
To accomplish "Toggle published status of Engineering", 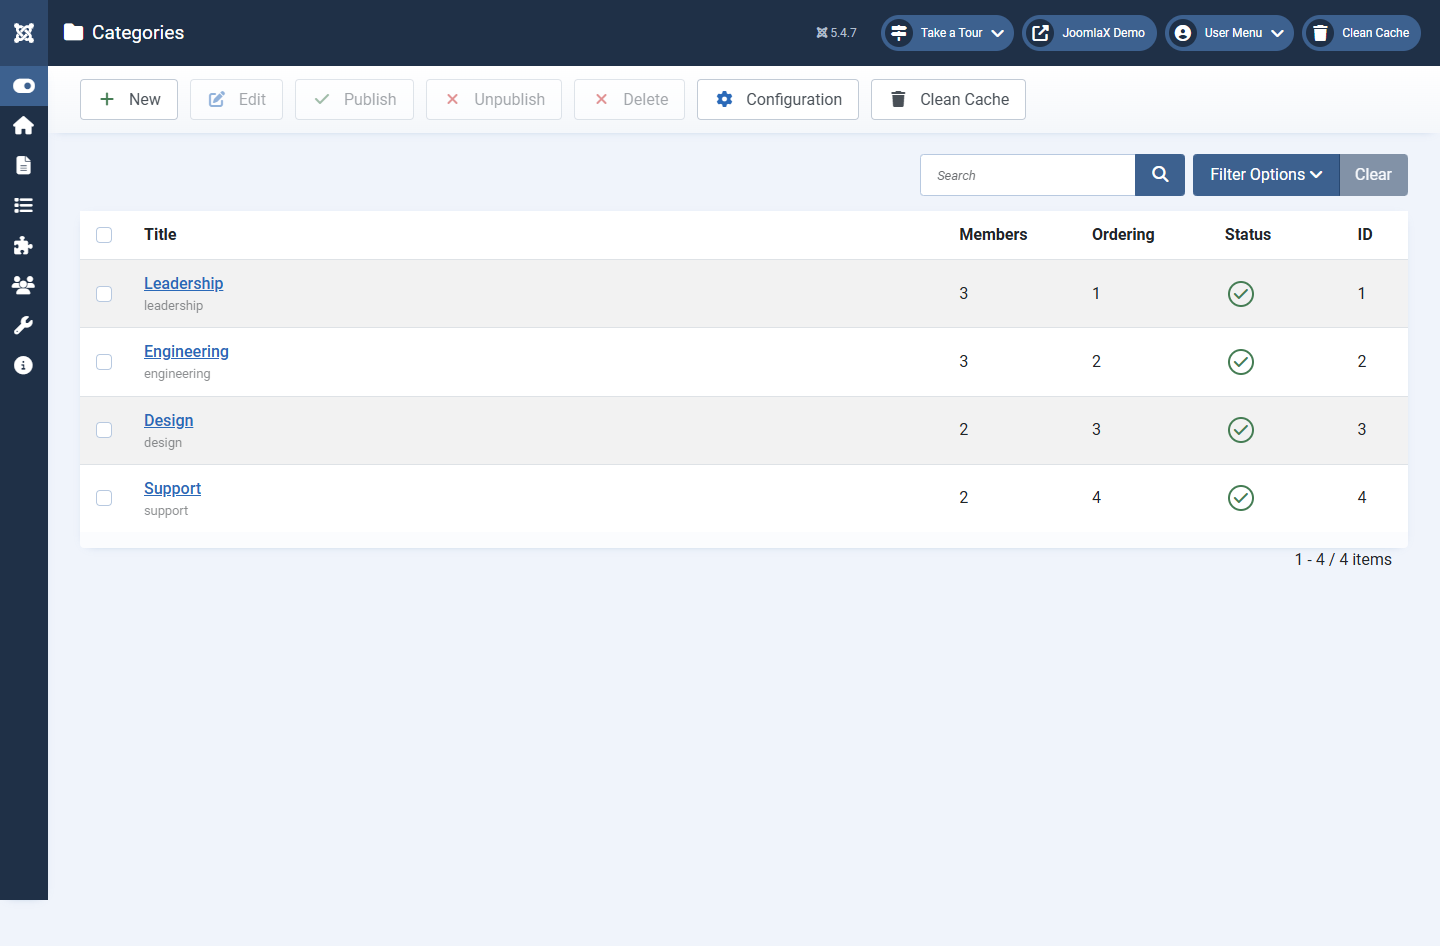I will pos(1241,362).
